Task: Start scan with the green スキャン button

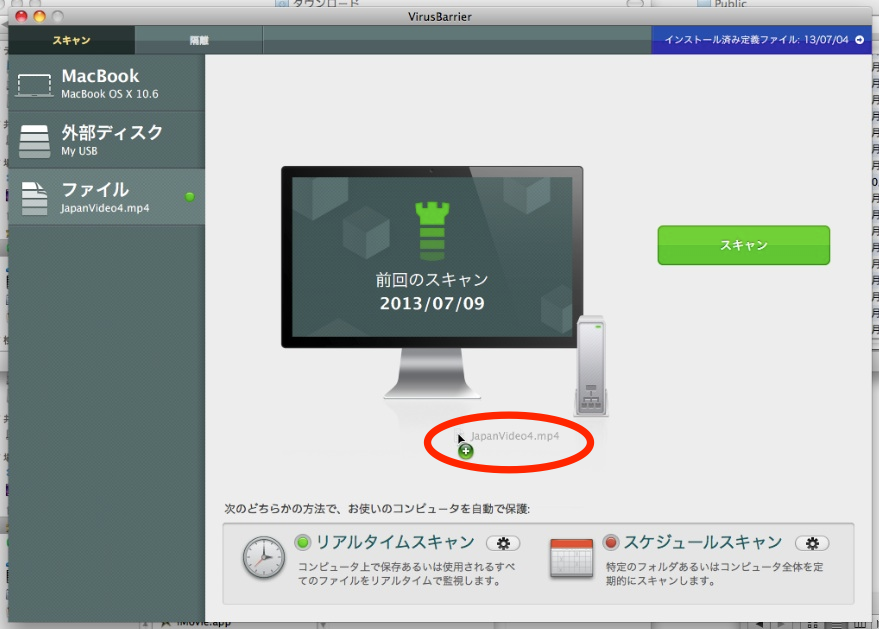Action: coord(743,245)
